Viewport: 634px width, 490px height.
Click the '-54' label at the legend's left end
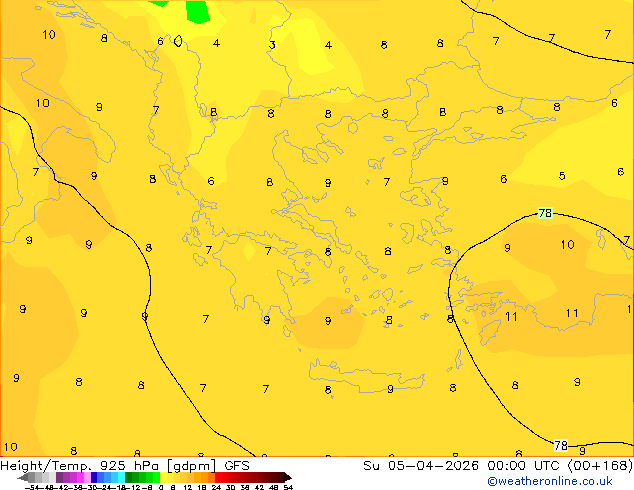(x=32, y=488)
